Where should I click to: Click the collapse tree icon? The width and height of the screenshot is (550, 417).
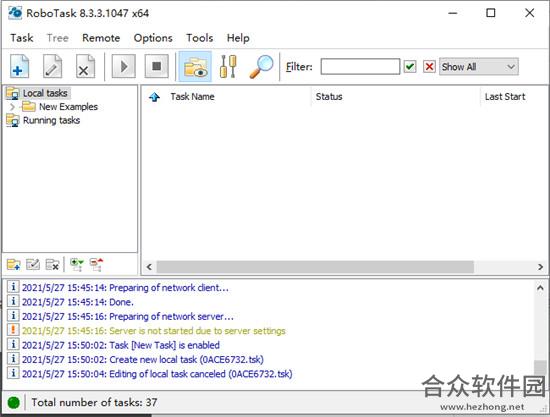tap(96, 264)
